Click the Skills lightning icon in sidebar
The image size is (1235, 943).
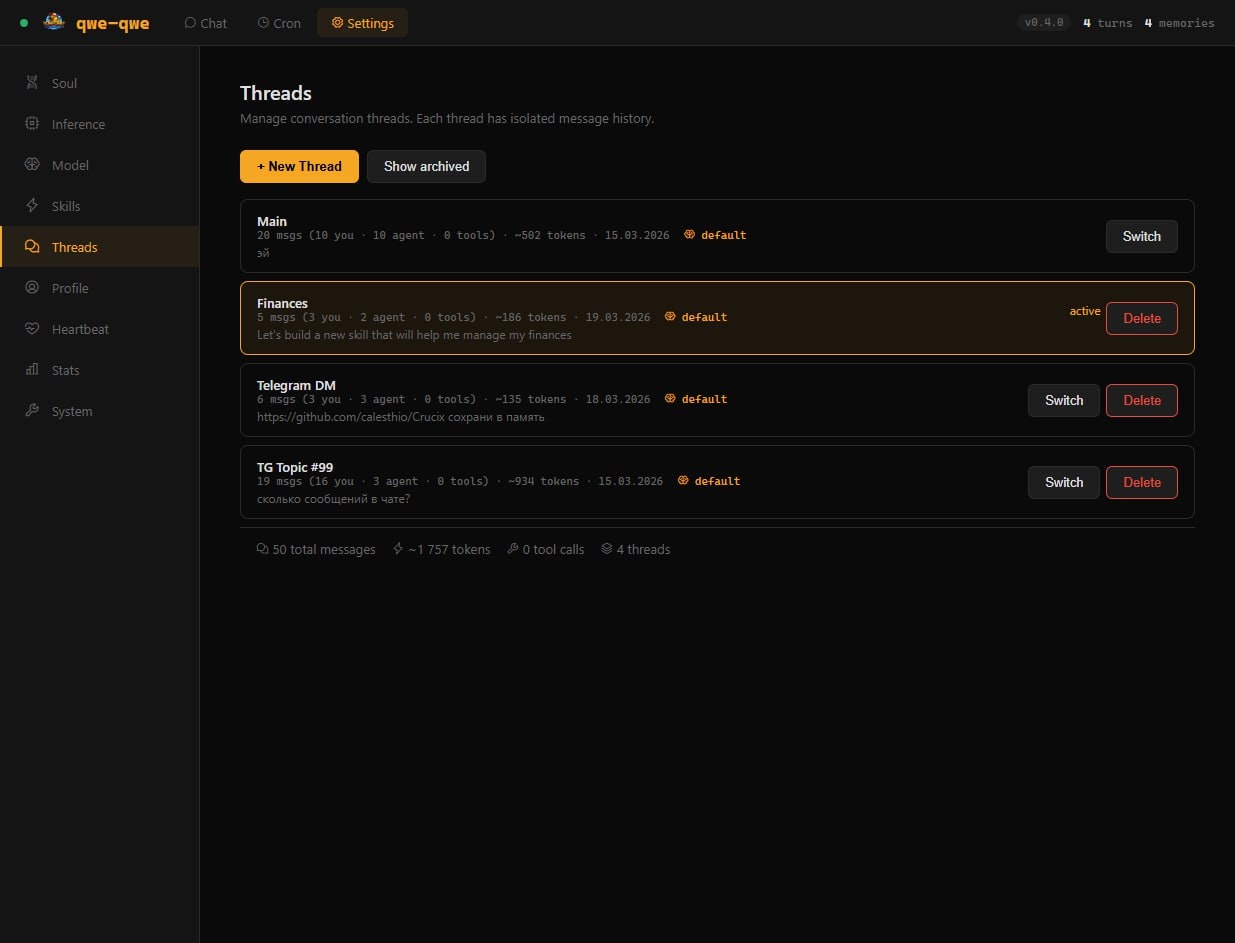32,206
